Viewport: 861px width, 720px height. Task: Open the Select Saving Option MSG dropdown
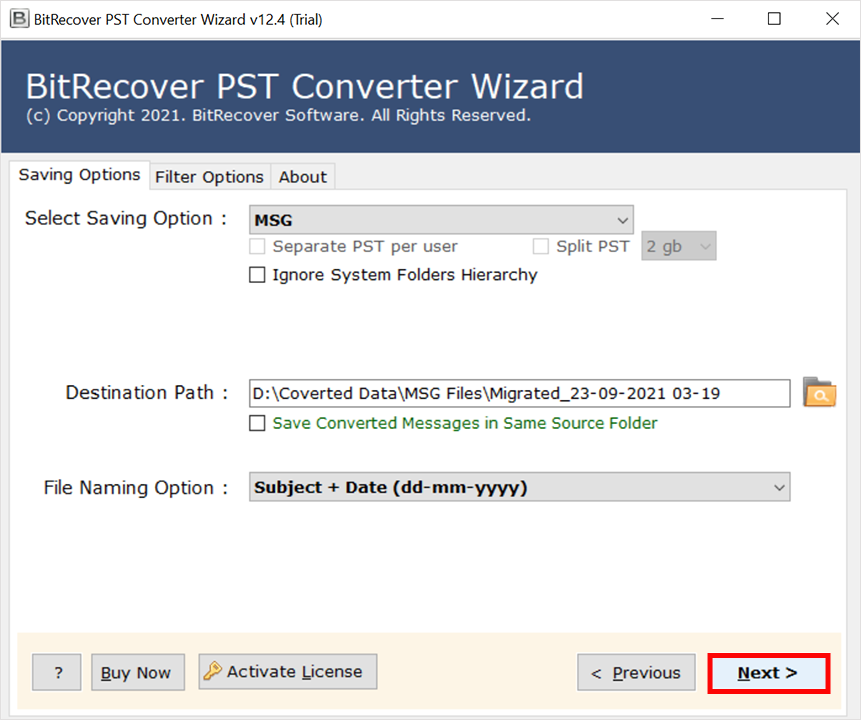coord(441,220)
